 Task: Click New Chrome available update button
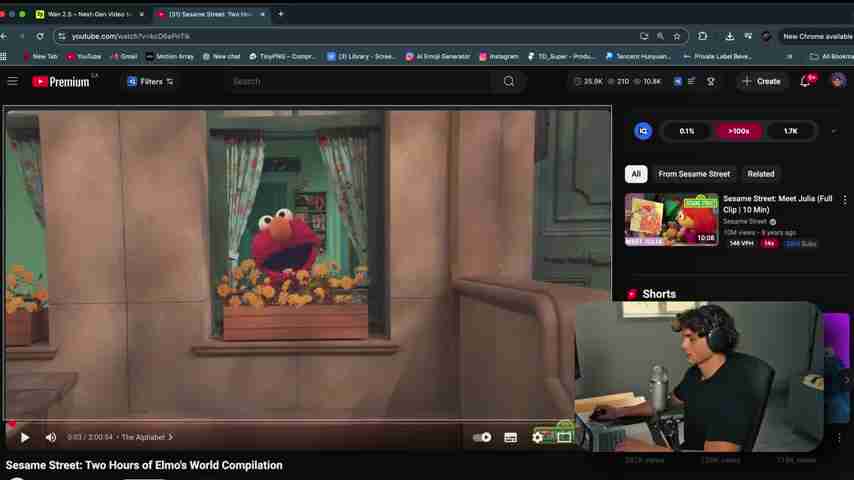click(816, 37)
